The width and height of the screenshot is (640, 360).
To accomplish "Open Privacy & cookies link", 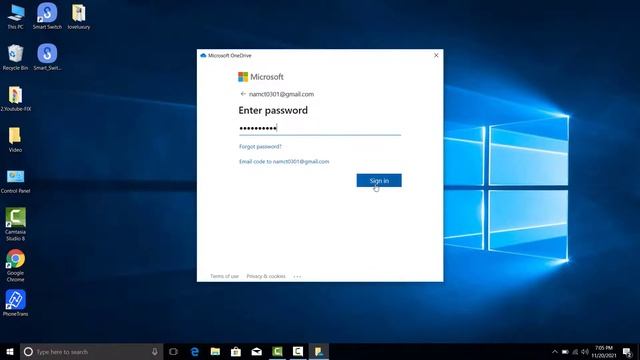I will [266, 276].
